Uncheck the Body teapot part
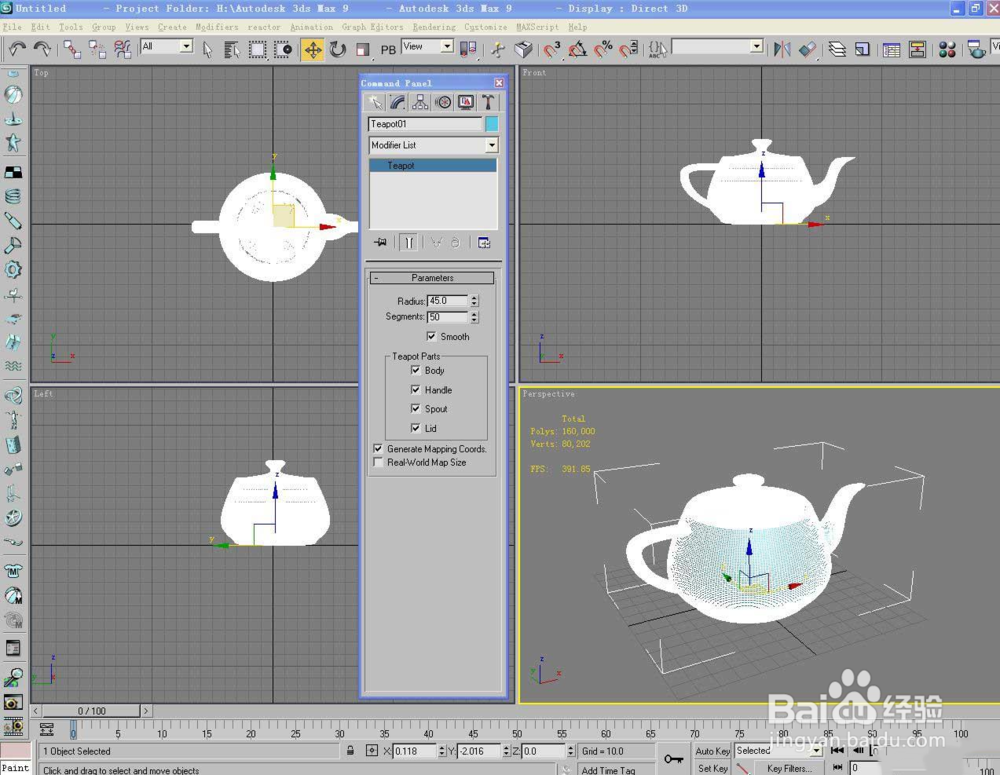 415,370
